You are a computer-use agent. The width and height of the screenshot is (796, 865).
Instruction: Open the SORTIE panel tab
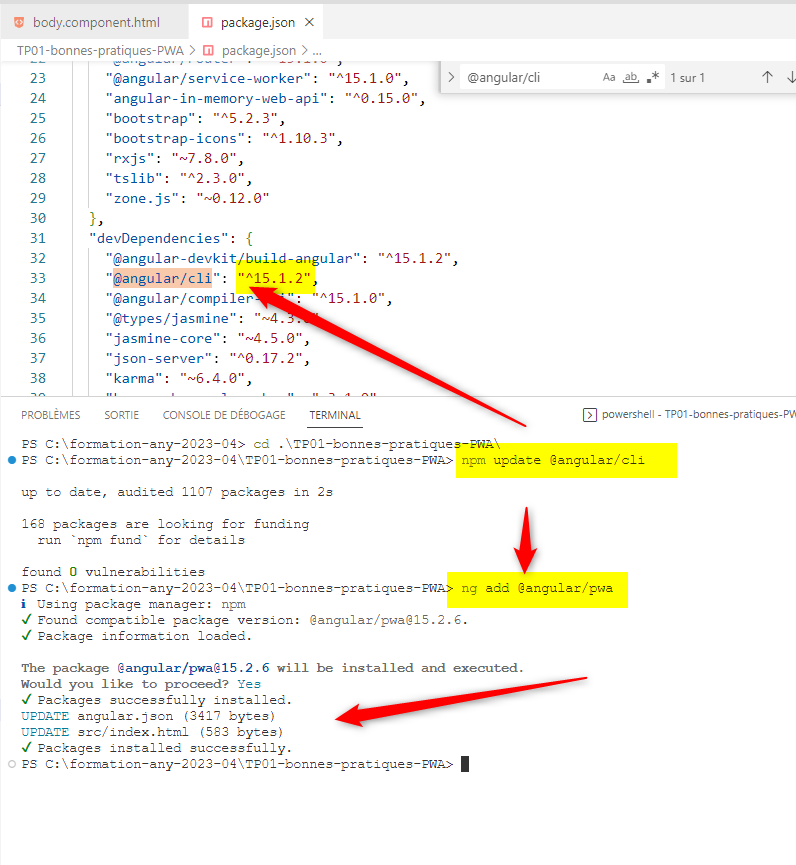(121, 415)
